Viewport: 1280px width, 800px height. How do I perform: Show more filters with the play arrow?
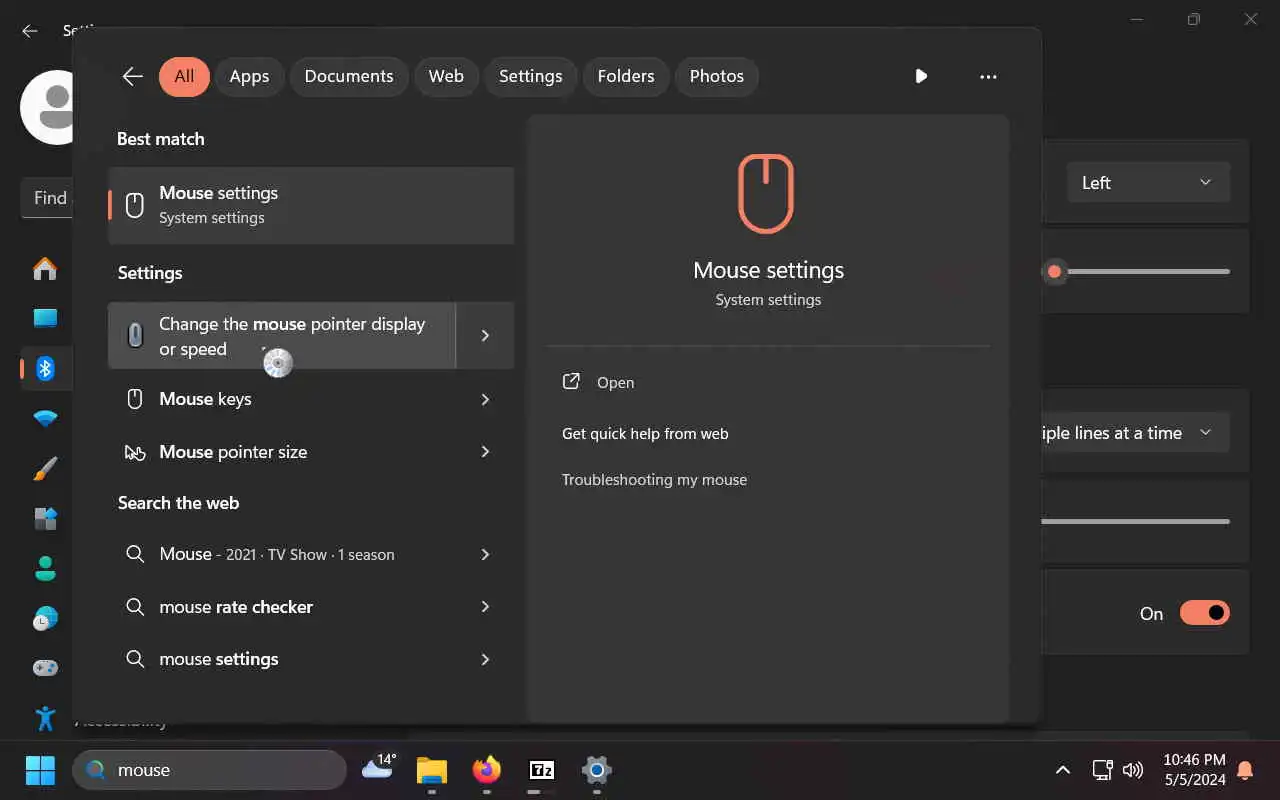click(x=921, y=76)
